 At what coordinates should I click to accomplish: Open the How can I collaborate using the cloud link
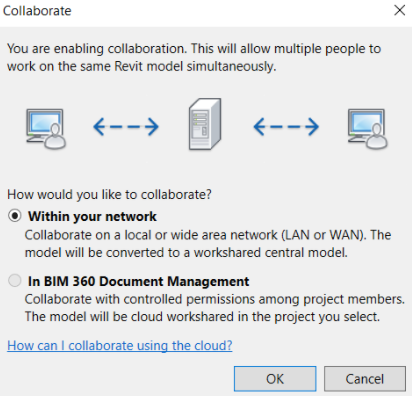pos(120,346)
